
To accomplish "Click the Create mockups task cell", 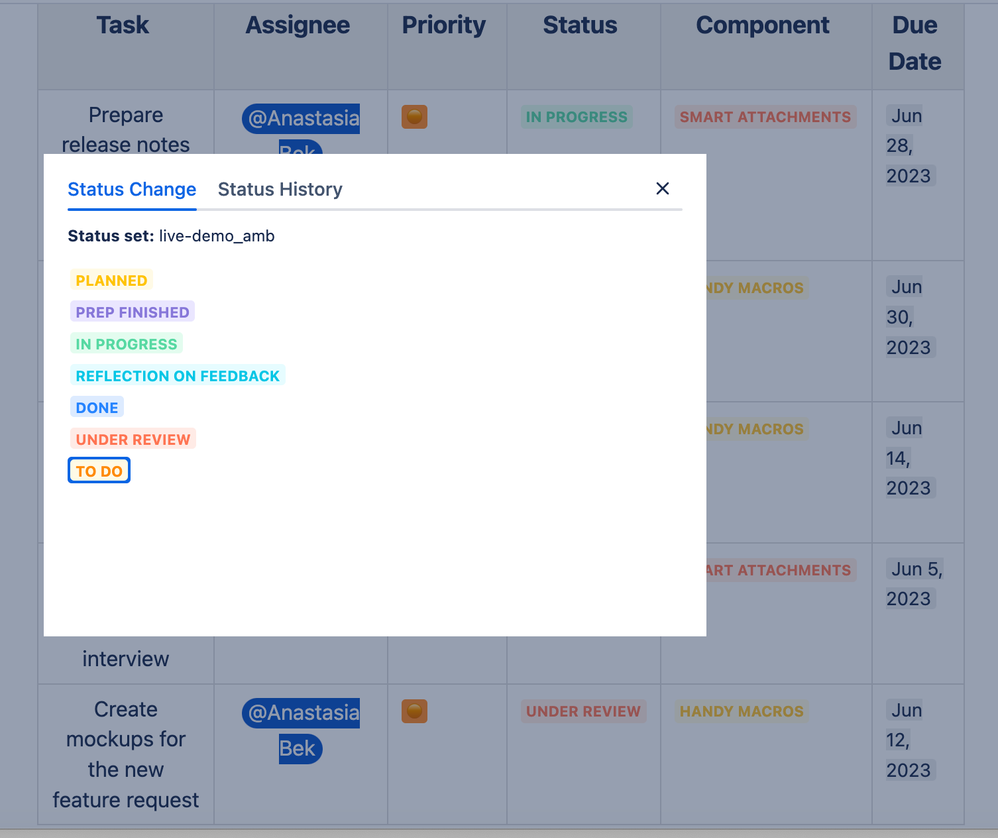I will coord(125,755).
